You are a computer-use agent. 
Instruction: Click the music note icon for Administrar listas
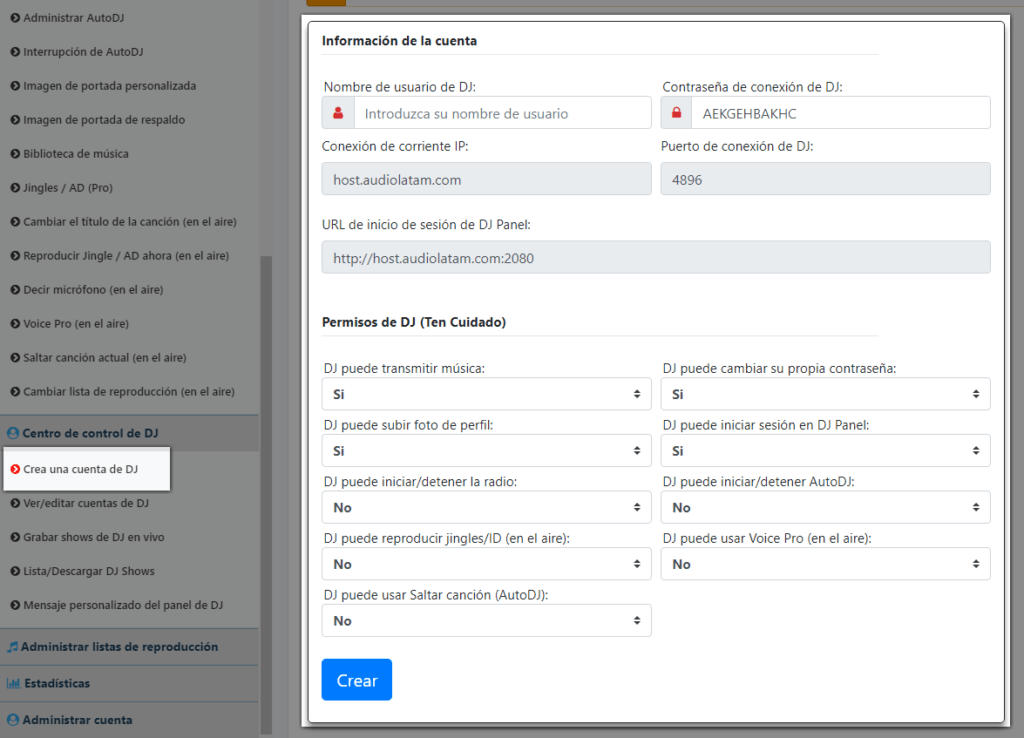[12, 647]
